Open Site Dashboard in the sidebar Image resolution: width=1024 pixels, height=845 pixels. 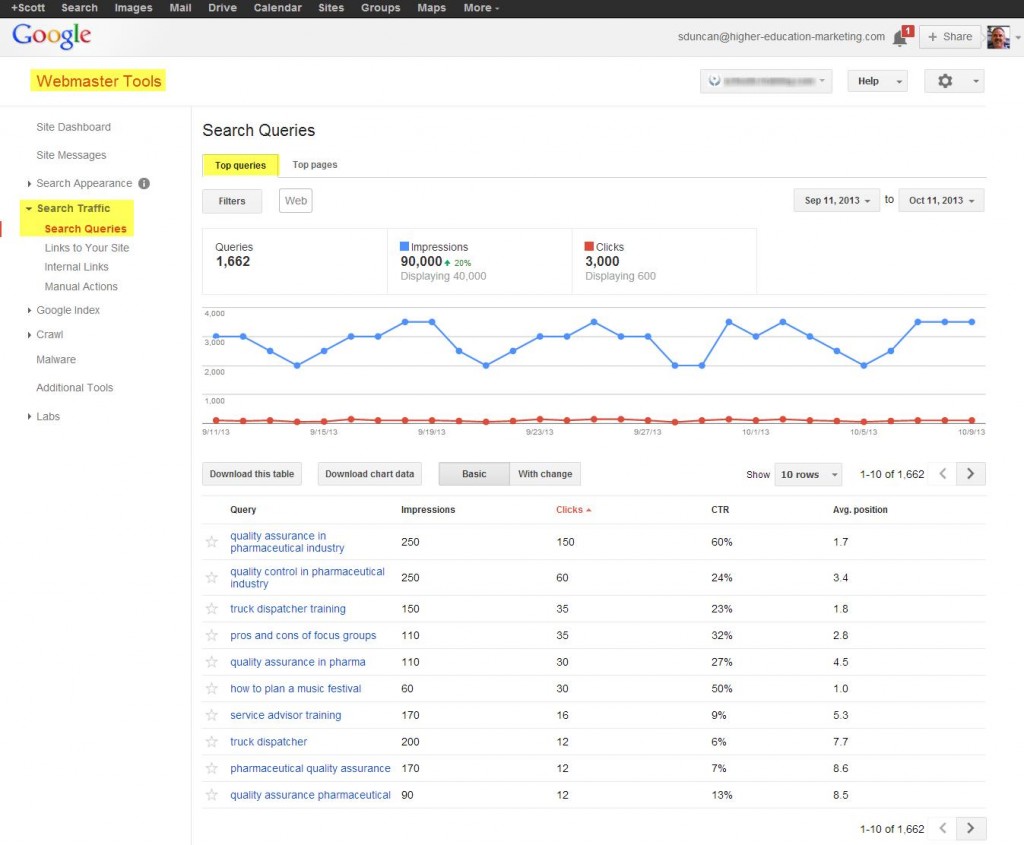[74, 127]
